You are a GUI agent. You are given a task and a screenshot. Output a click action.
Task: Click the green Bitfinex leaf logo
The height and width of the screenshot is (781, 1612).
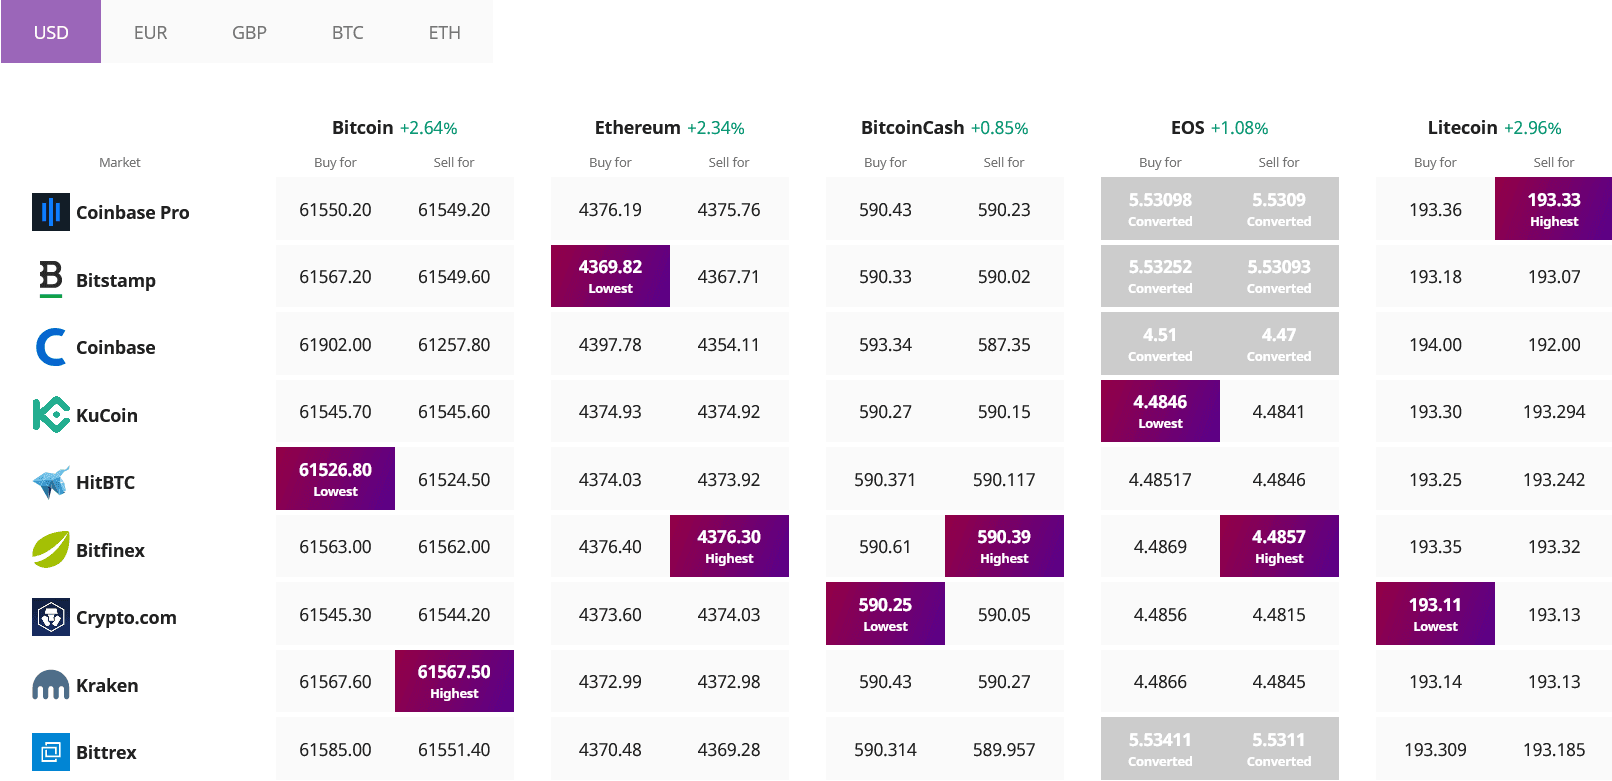[51, 550]
